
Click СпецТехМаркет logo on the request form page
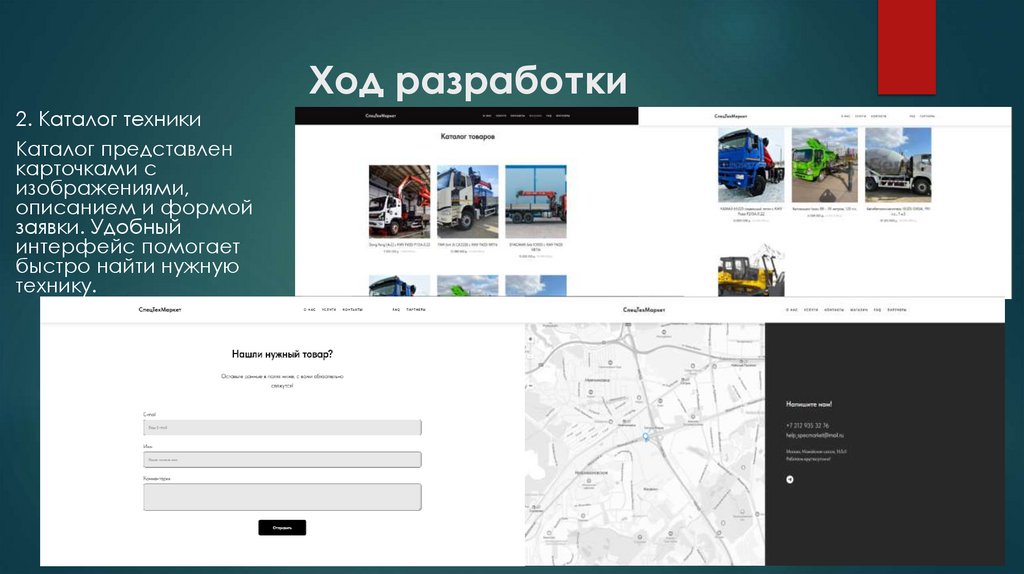click(x=160, y=310)
